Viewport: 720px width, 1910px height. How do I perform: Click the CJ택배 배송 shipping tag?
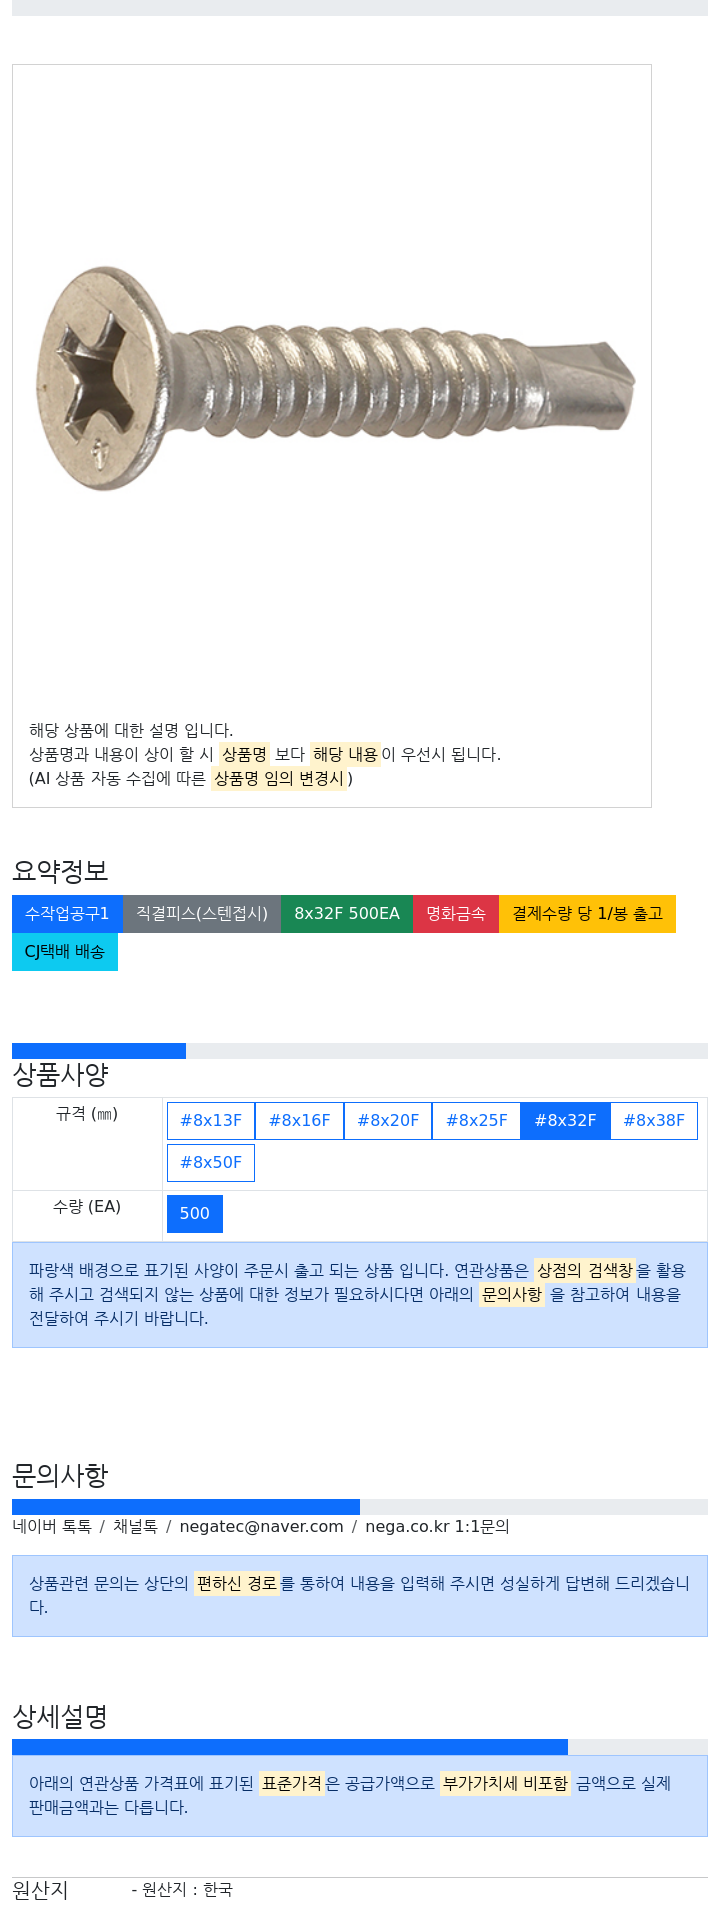65,952
